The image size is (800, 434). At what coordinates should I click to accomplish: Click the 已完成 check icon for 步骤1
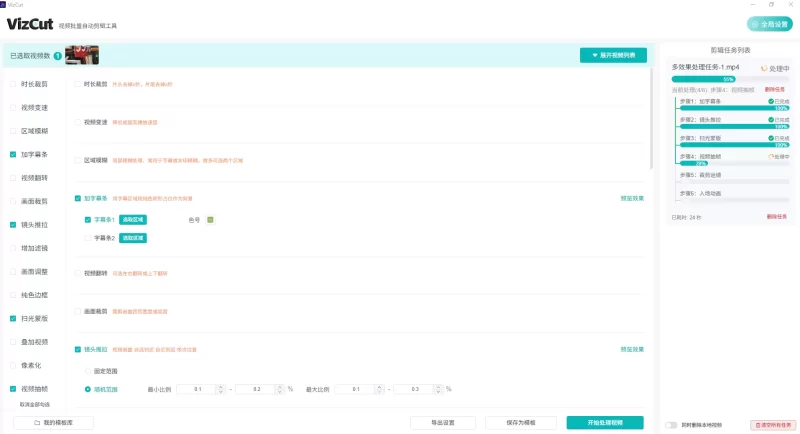pyautogui.click(x=771, y=101)
